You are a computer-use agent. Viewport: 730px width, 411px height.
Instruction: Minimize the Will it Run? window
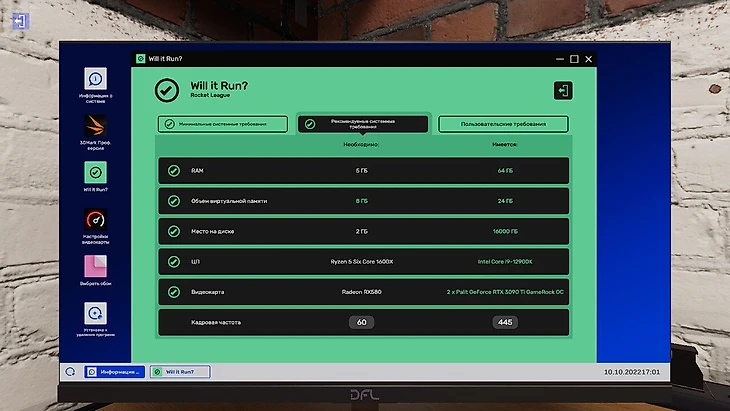(560, 59)
